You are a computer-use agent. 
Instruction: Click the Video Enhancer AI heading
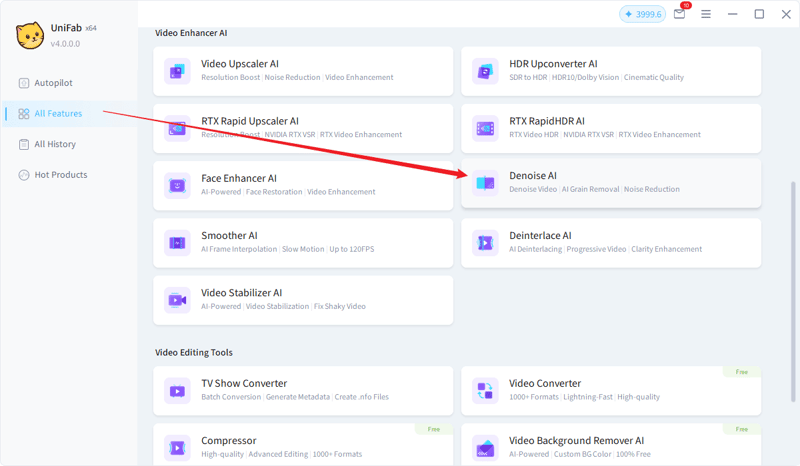[x=191, y=33]
